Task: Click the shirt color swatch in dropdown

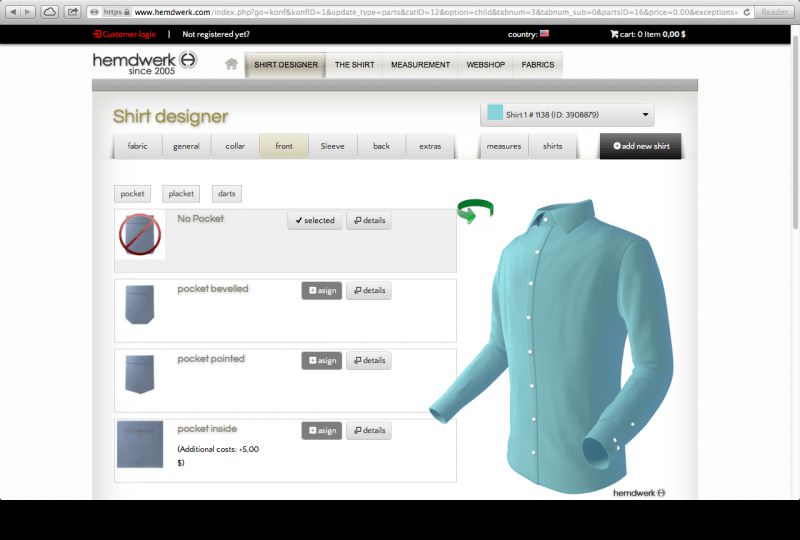Action: [x=495, y=113]
